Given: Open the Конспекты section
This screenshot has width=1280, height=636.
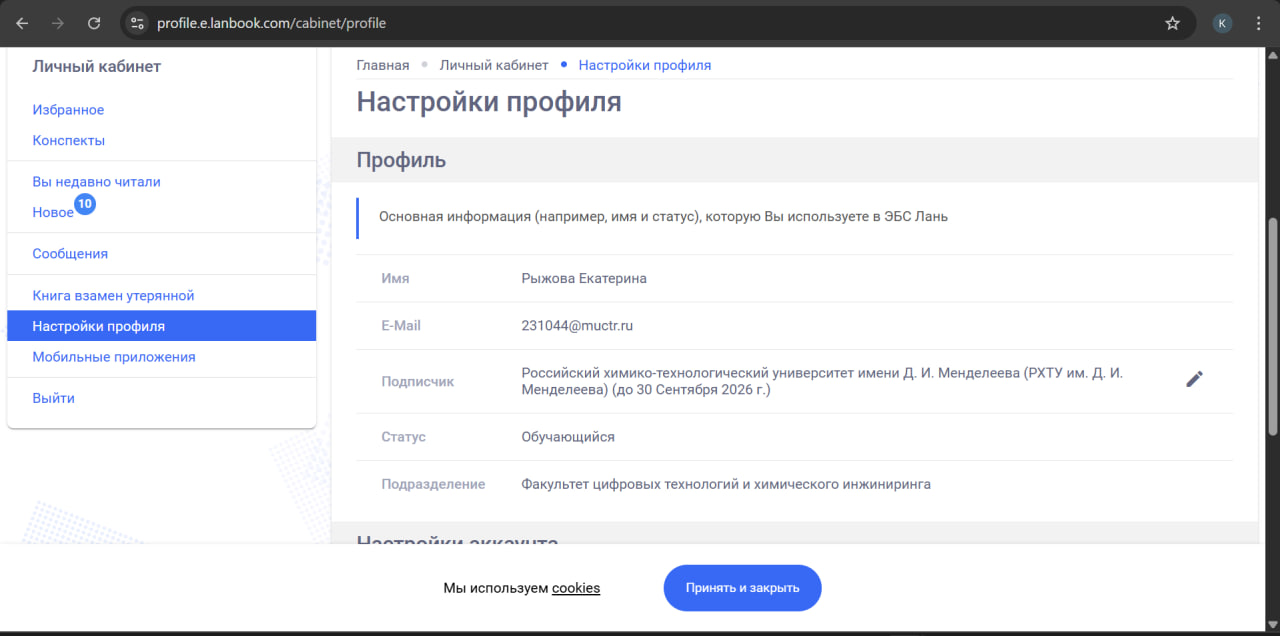Looking at the screenshot, I should coord(70,140).
